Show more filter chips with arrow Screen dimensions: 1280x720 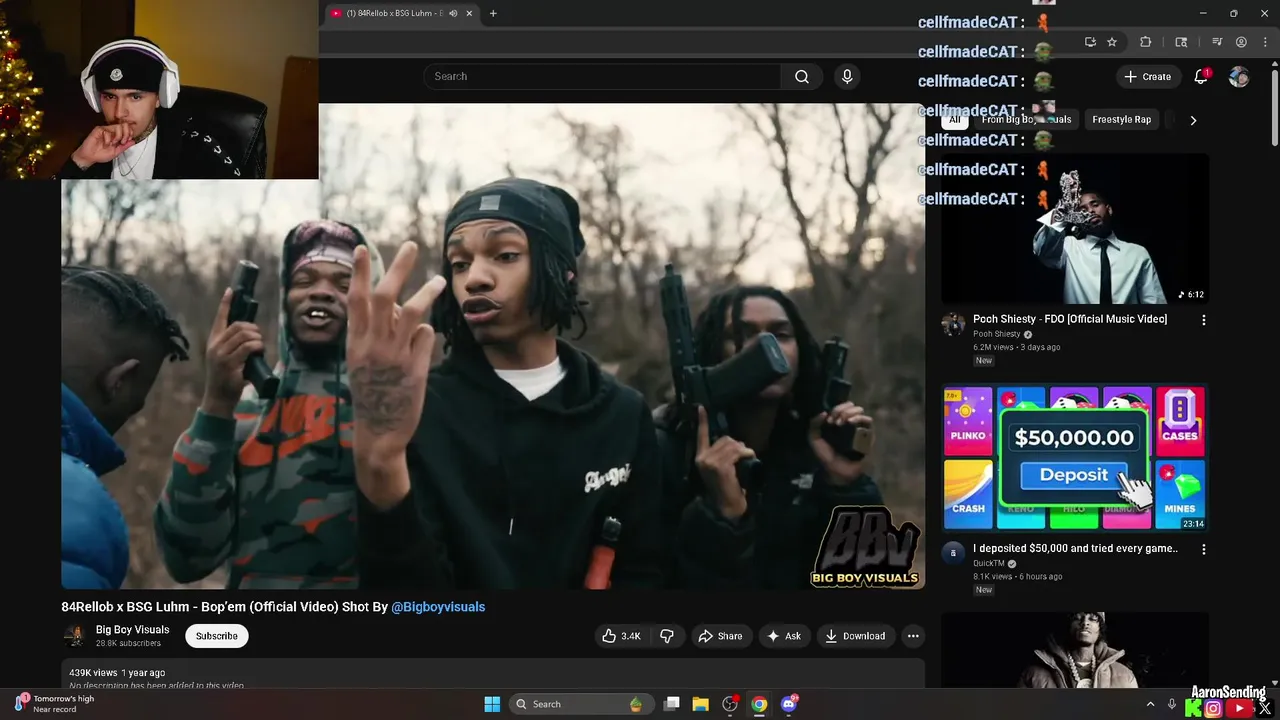tap(1192, 119)
